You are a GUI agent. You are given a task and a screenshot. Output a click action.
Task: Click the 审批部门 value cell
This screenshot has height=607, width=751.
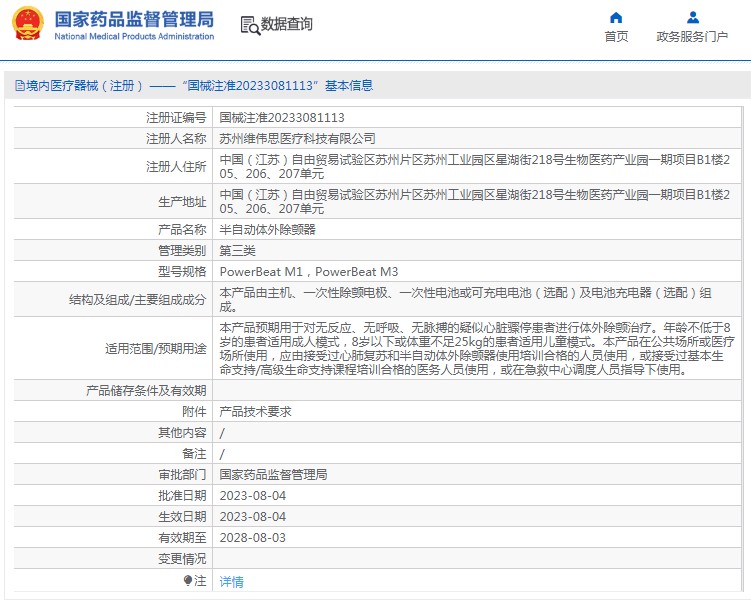tap(273, 474)
